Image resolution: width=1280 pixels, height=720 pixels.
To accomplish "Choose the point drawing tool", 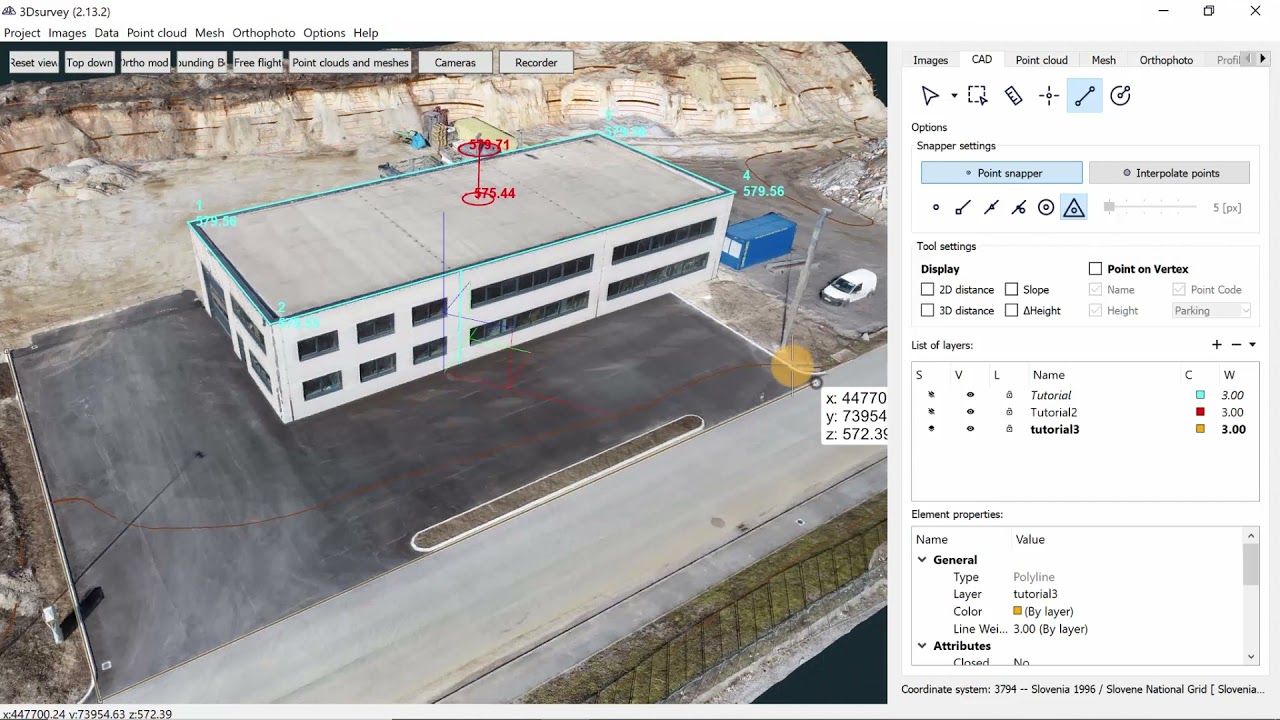I will pyautogui.click(x=1049, y=95).
